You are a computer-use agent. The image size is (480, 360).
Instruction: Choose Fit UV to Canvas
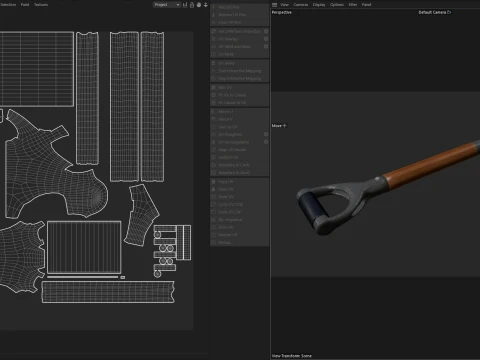(240, 95)
